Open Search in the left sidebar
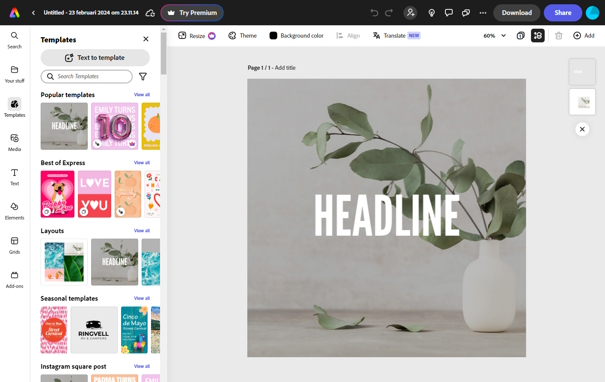The width and height of the screenshot is (605, 382). [x=14, y=40]
